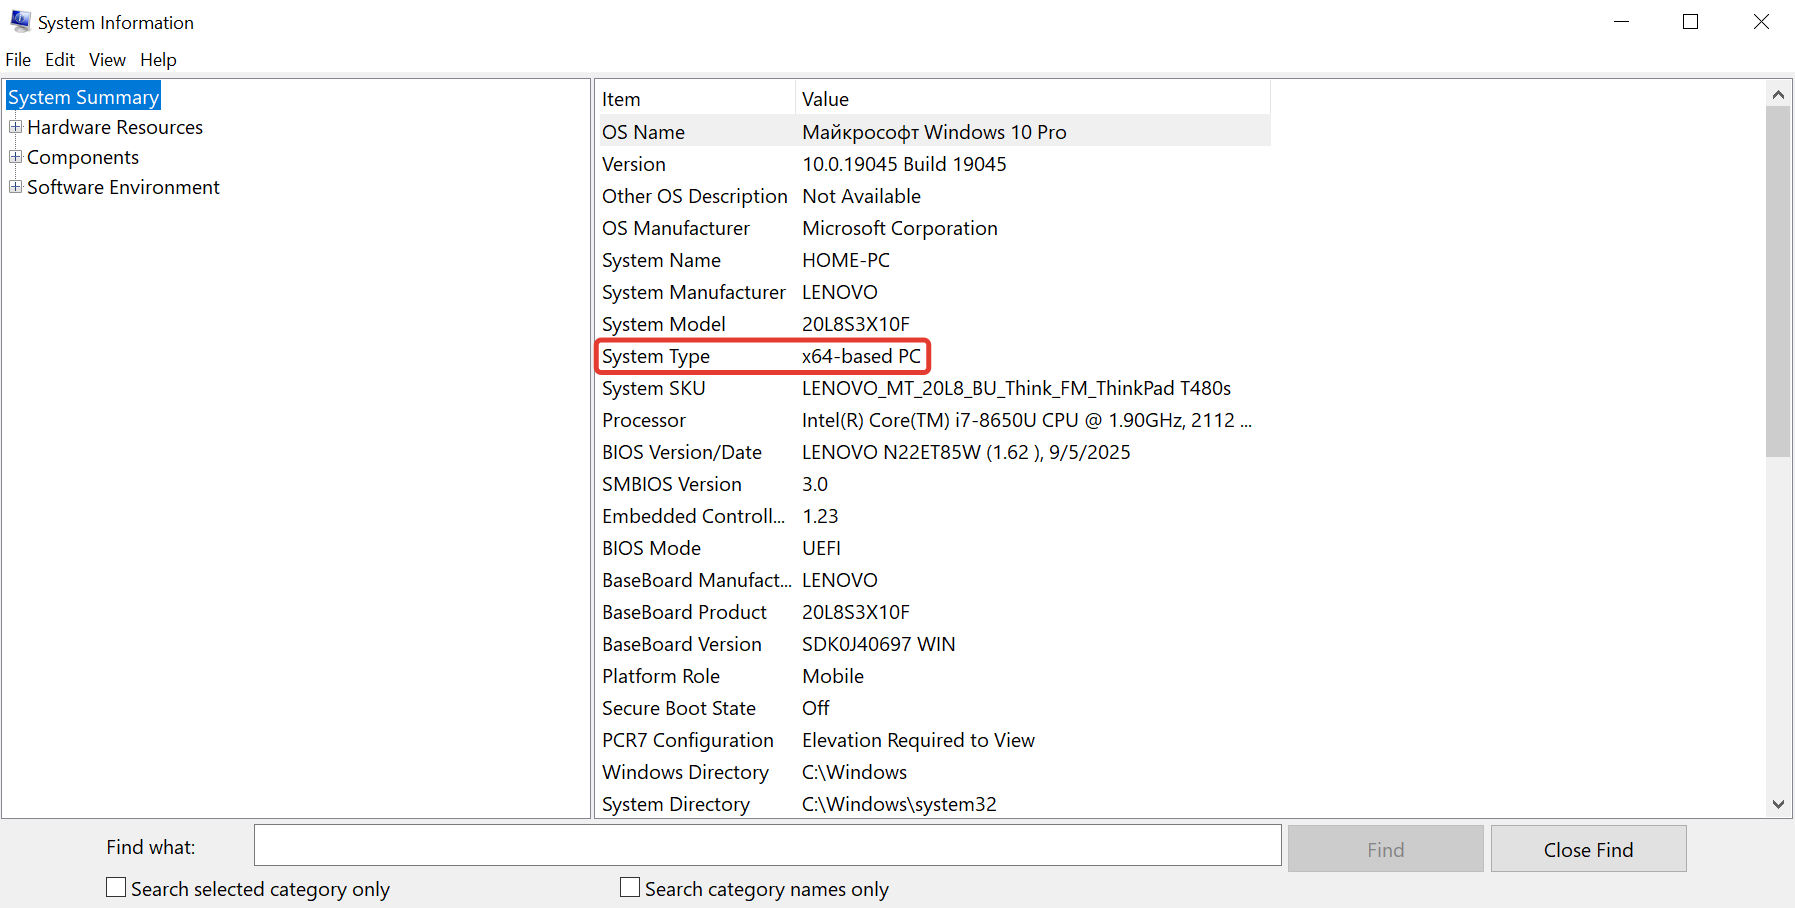Click the BIOS Version/Date item
The height and width of the screenshot is (908, 1795).
click(x=682, y=452)
